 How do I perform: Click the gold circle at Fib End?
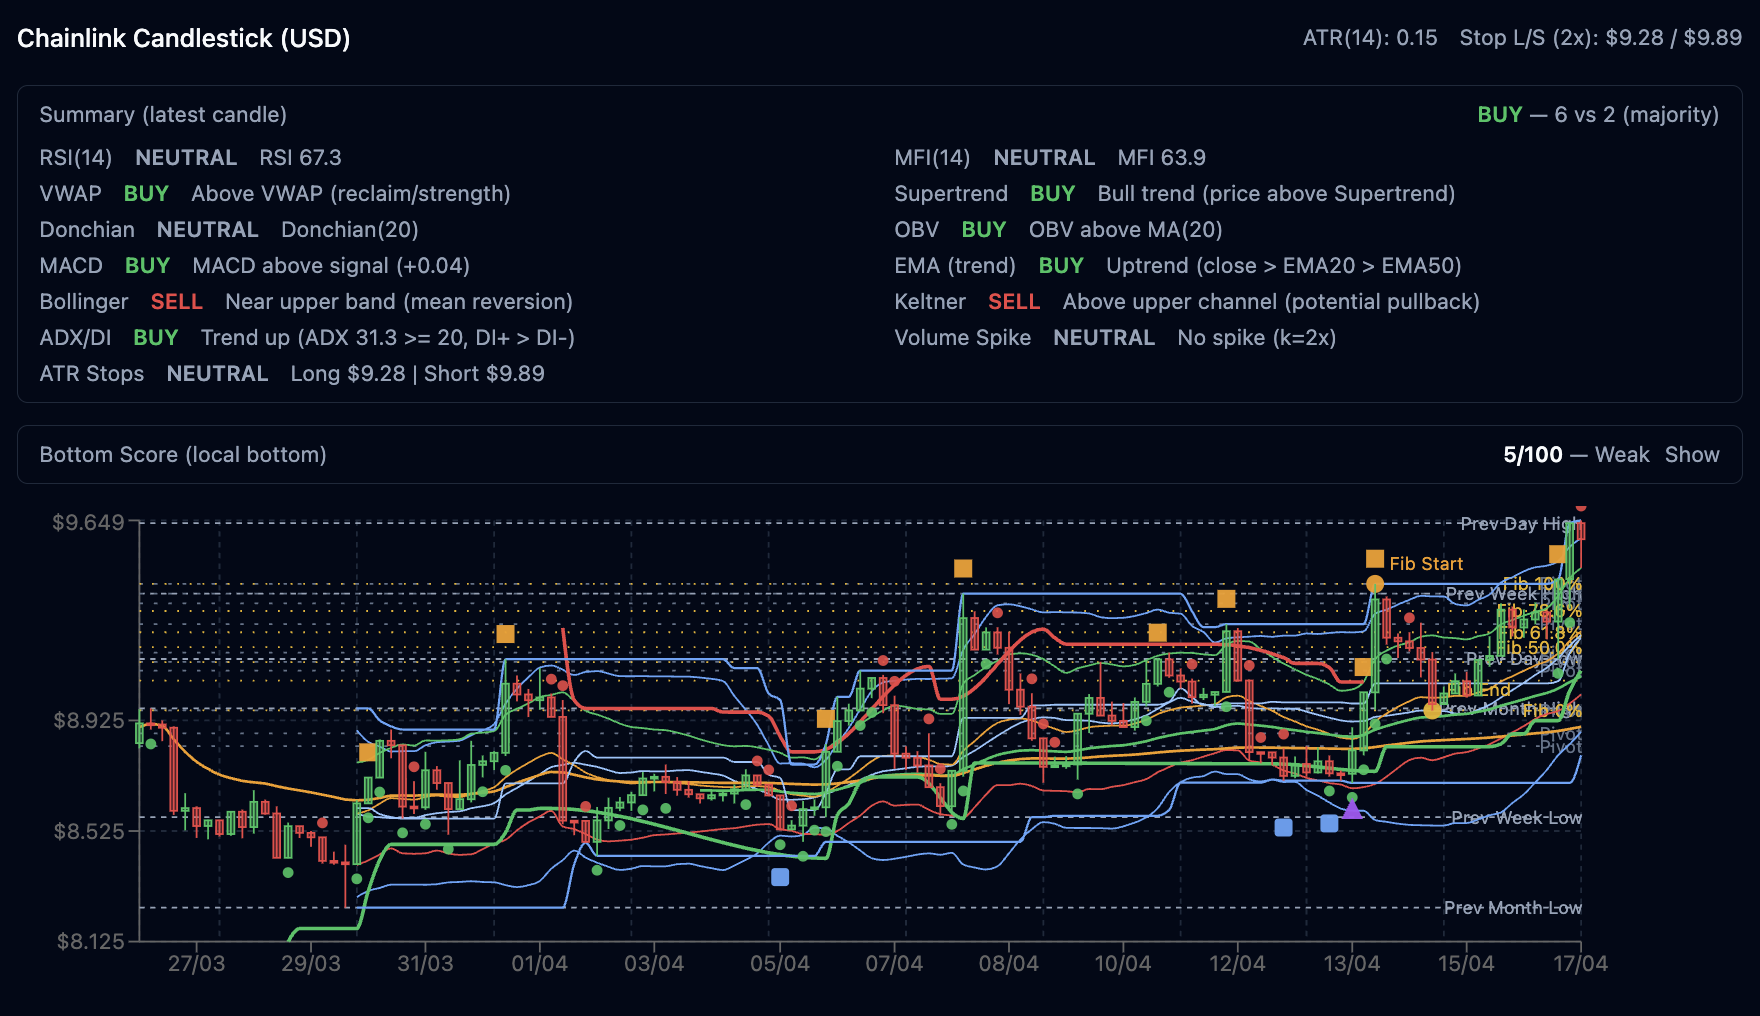(1432, 710)
